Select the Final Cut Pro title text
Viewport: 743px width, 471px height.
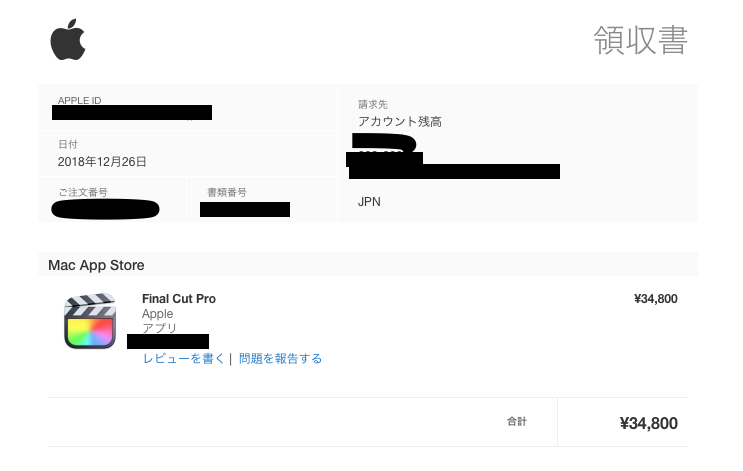pyautogui.click(x=179, y=298)
